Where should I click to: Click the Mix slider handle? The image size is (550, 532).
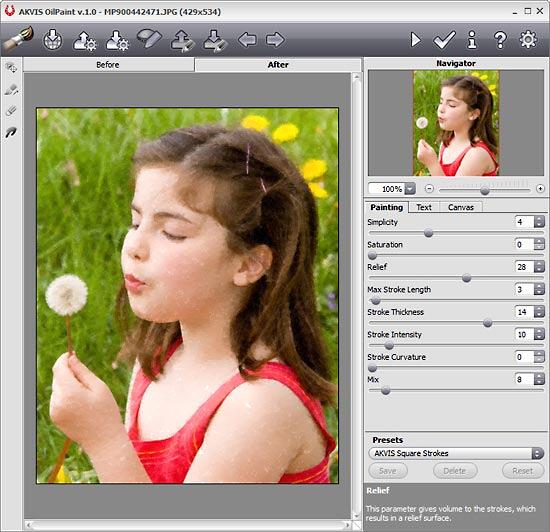[x=385, y=390]
